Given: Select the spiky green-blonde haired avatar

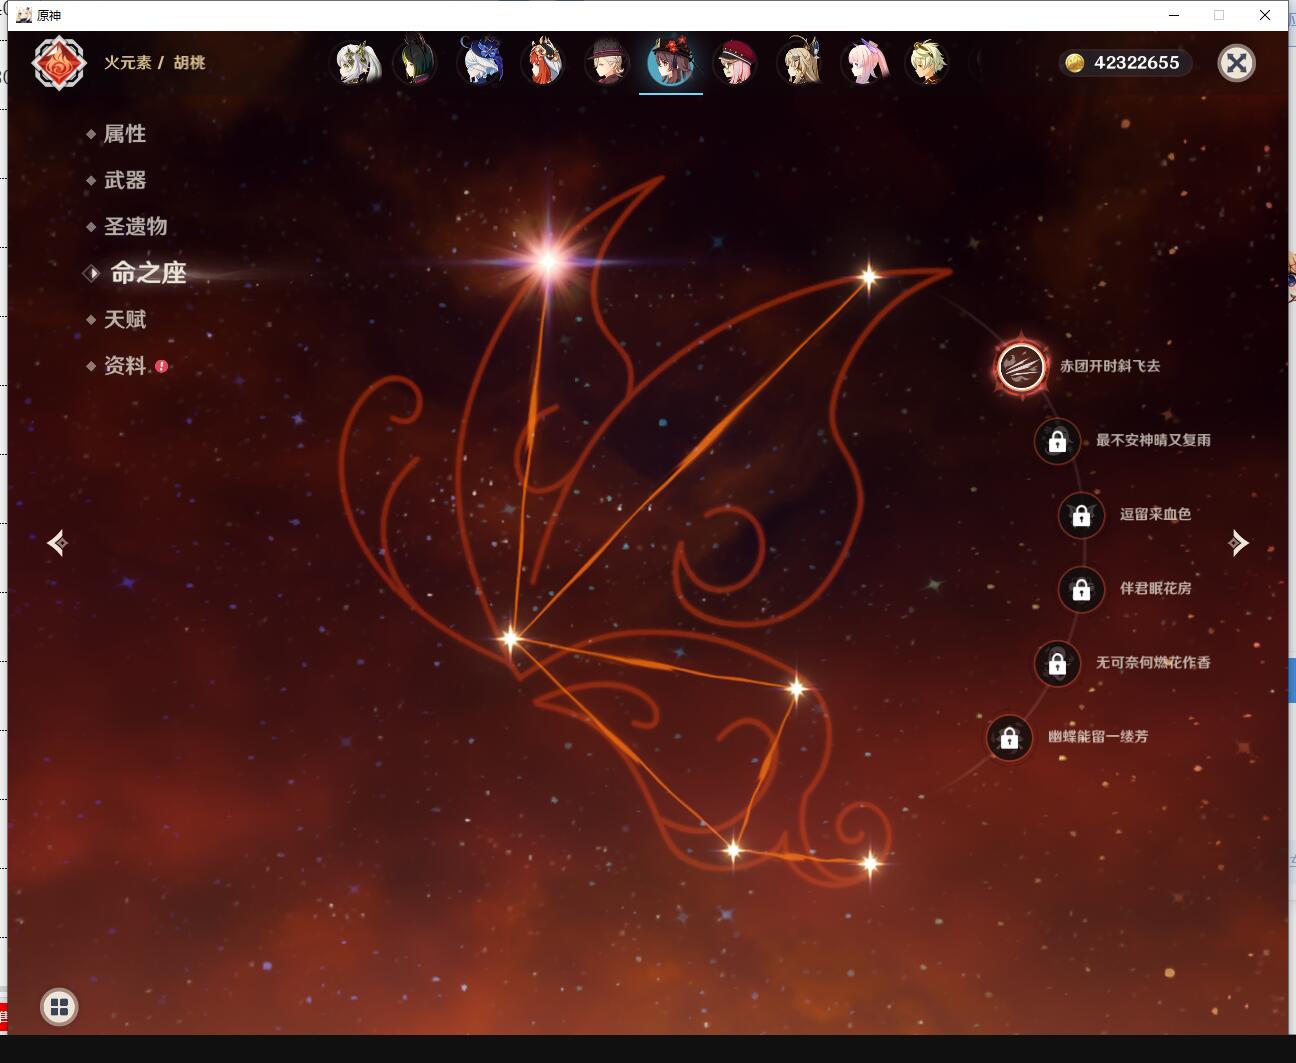Looking at the screenshot, I should coord(927,63).
